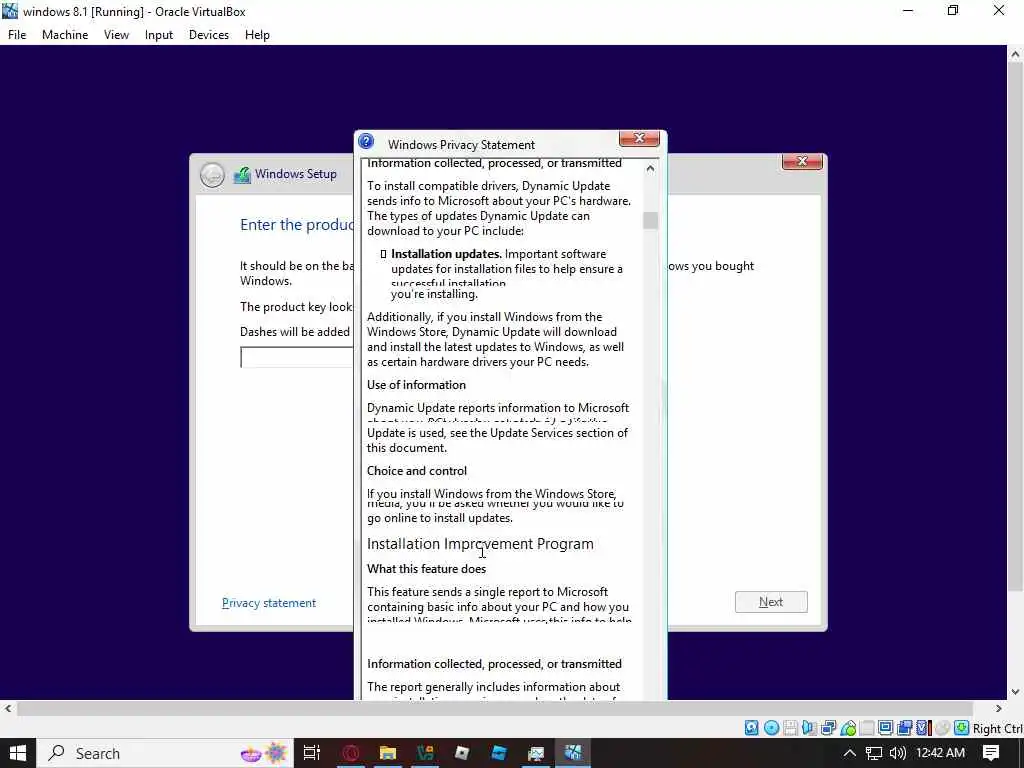Screen dimensions: 1024x768
Task: Click the horizontal scrollbar thumb
Action: pos(495,709)
